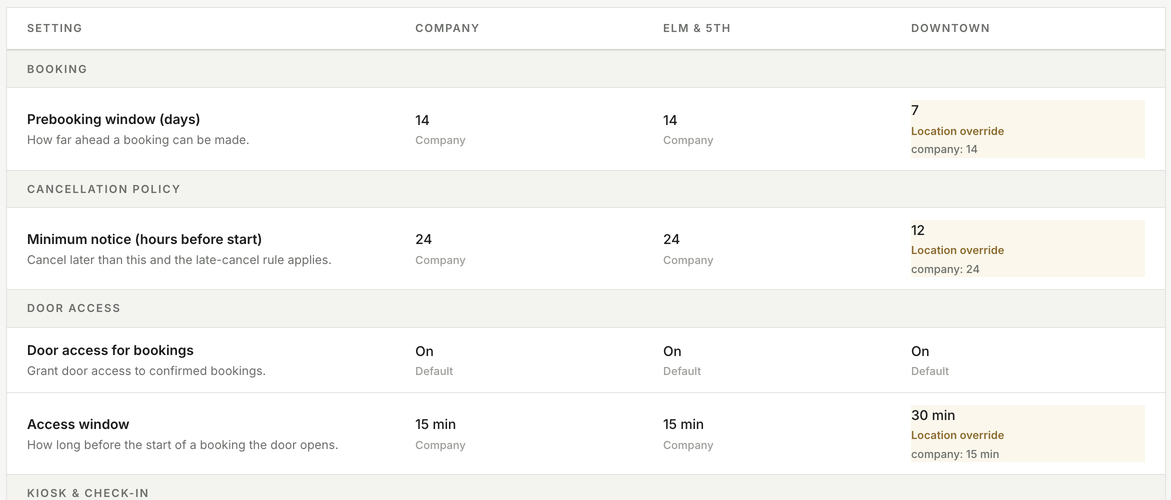The image size is (1171, 500).
Task: Click 'Location override' label in Minimum notice row
Action: (x=957, y=251)
